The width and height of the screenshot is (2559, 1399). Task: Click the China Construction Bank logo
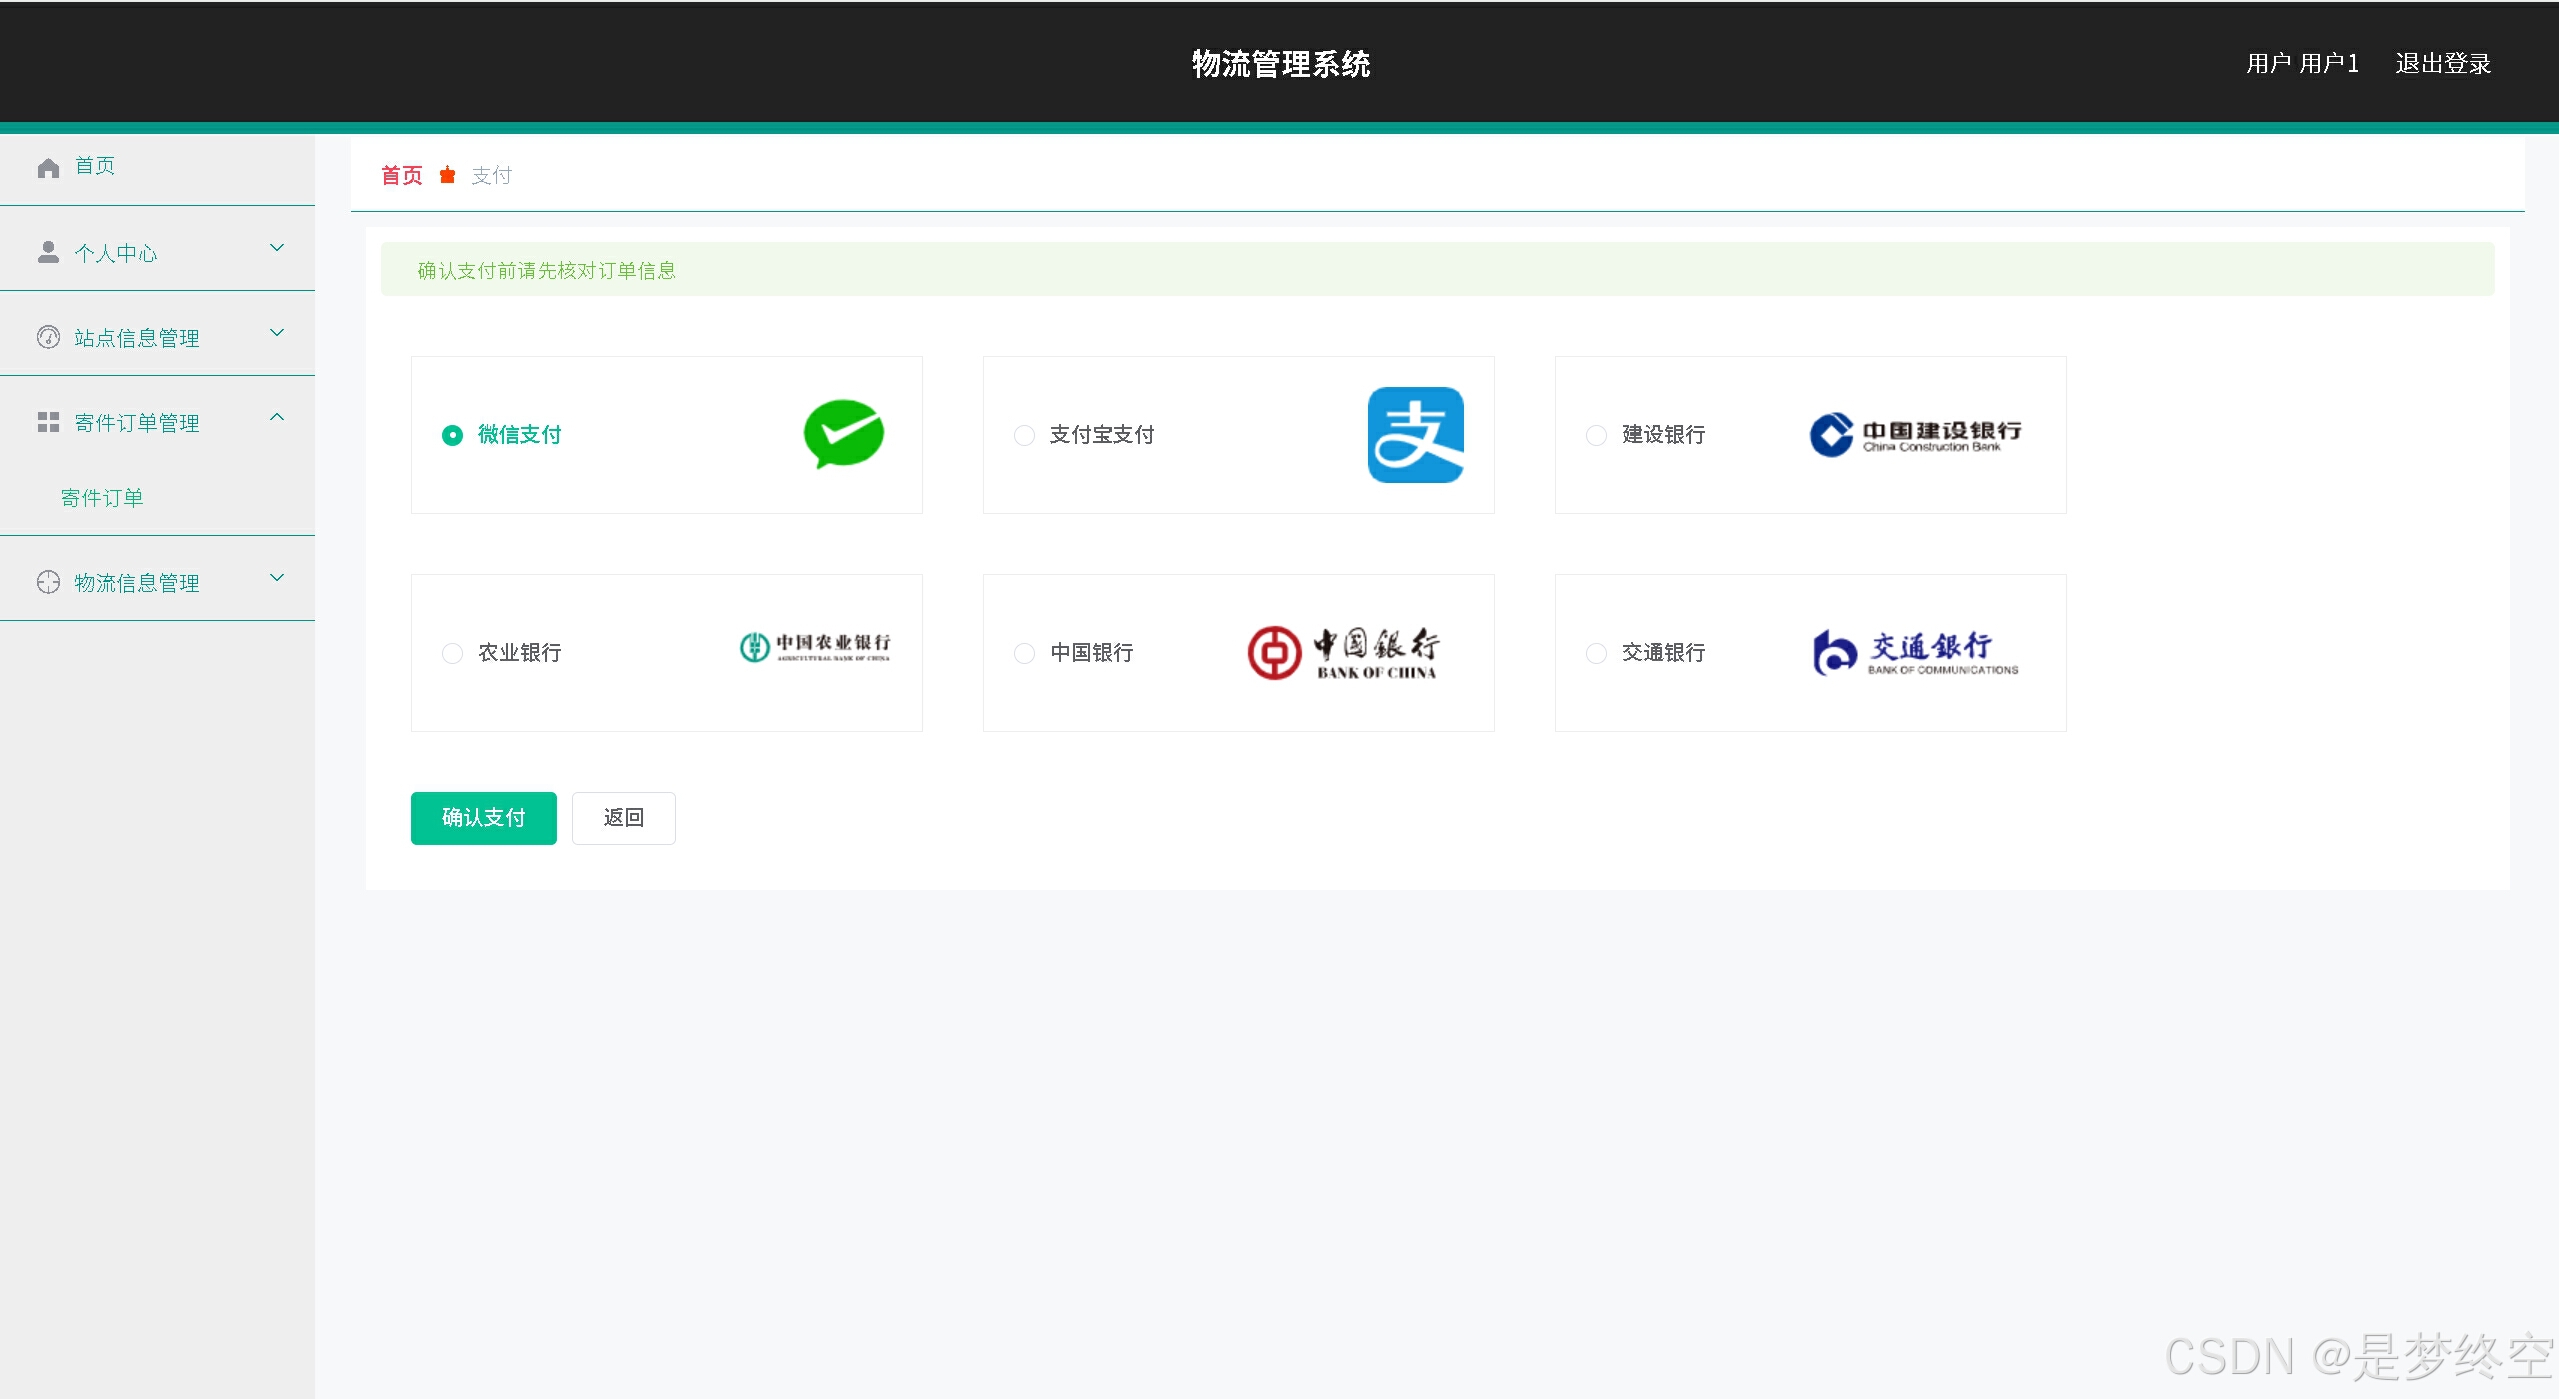(x=1915, y=435)
